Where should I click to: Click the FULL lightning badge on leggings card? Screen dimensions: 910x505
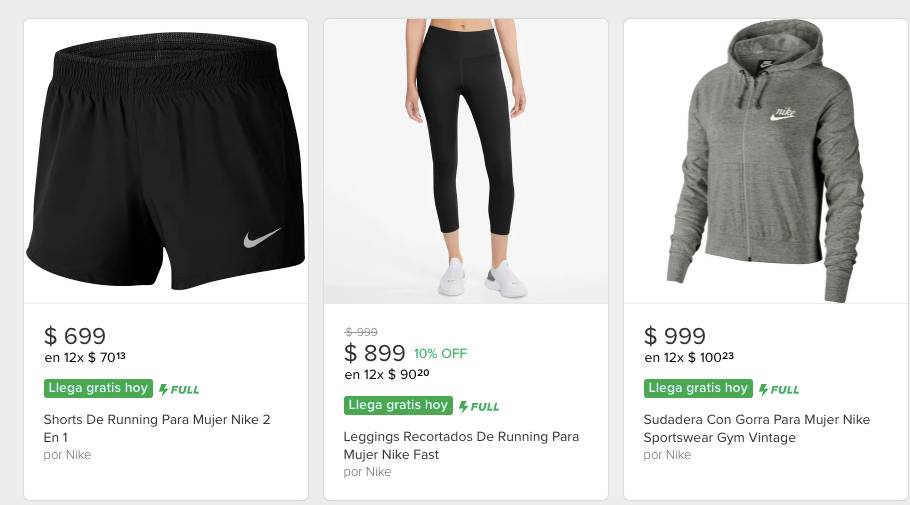479,406
